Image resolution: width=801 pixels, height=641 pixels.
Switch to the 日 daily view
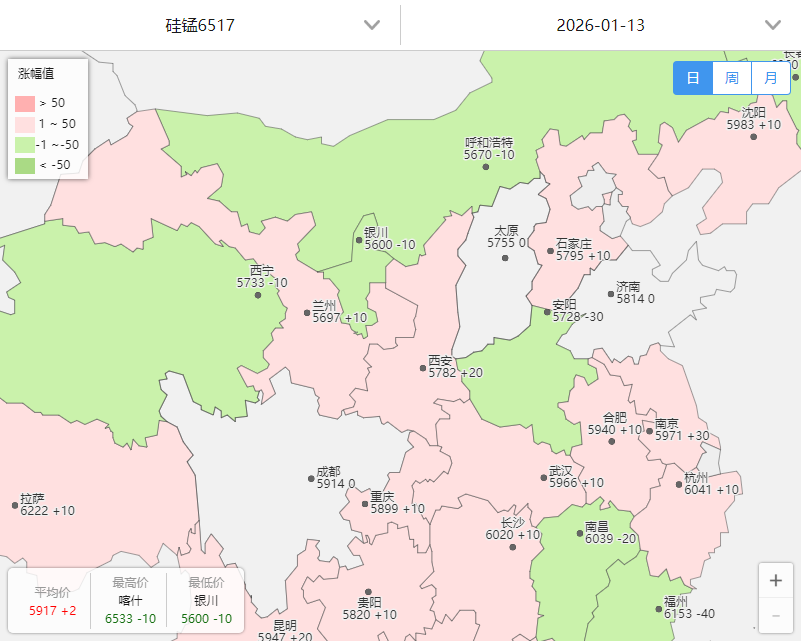click(693, 78)
